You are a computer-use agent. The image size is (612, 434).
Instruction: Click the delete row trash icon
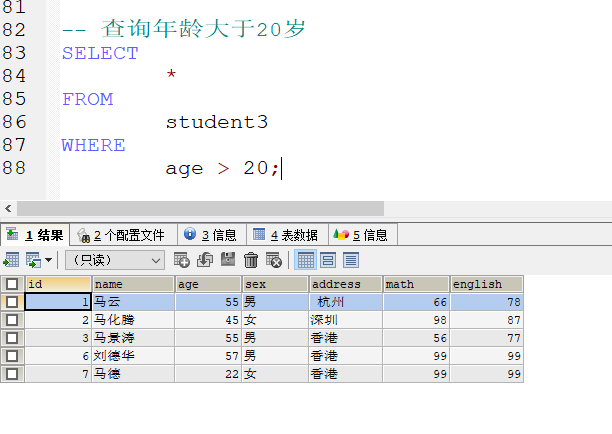click(251, 260)
